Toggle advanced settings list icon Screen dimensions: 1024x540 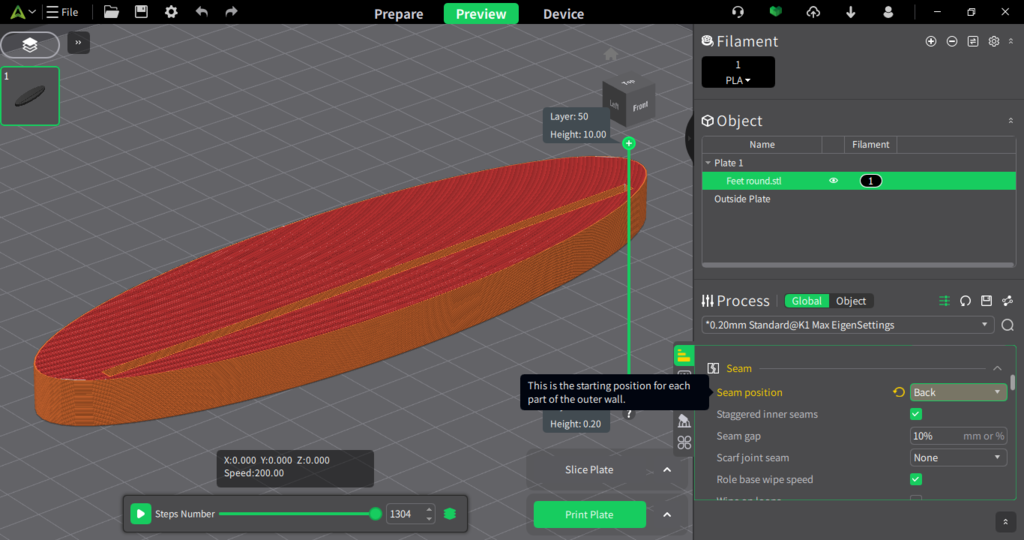(x=944, y=300)
